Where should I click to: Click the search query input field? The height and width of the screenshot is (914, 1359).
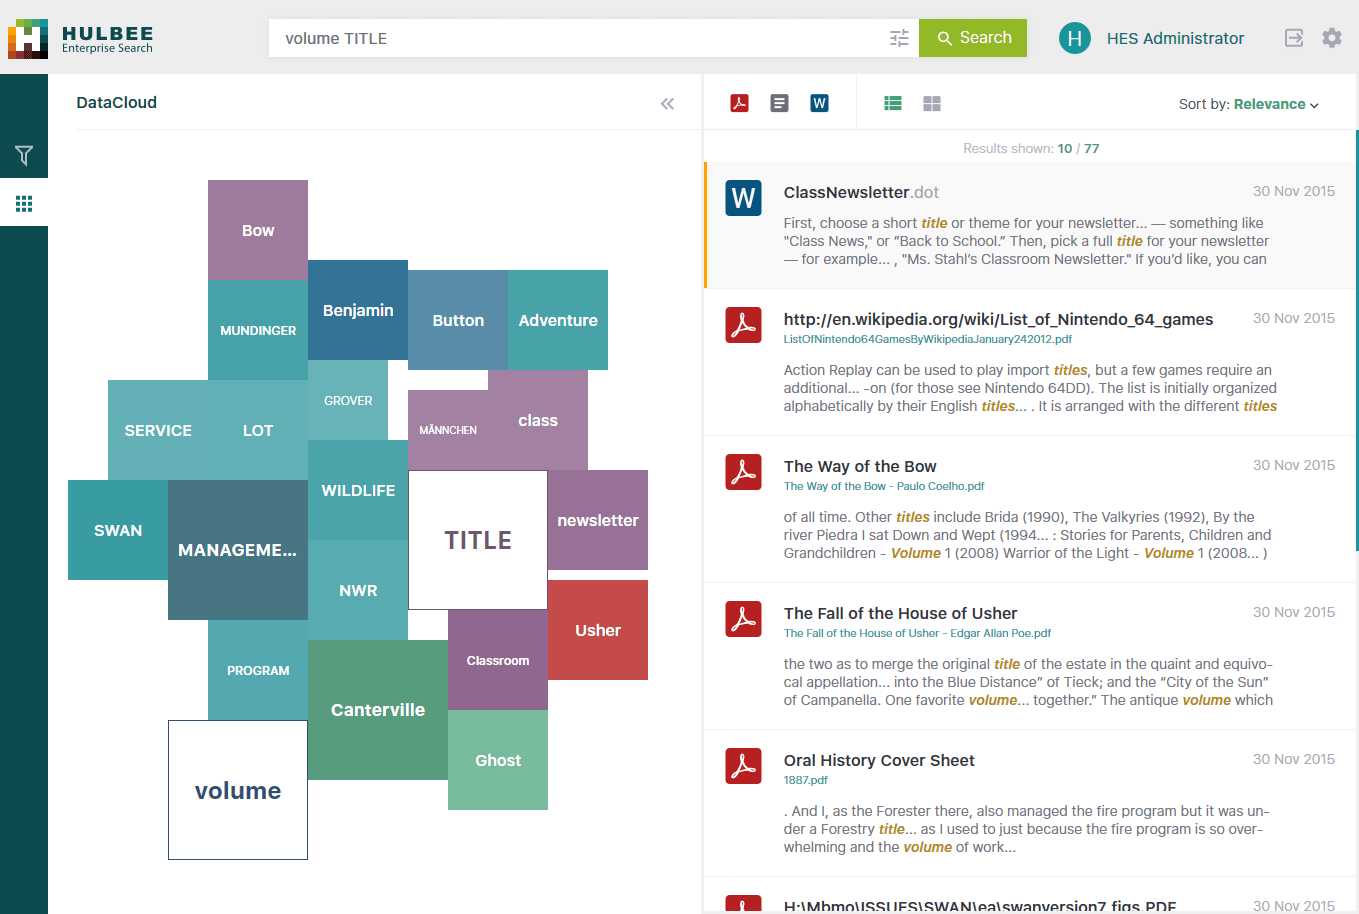click(580, 38)
